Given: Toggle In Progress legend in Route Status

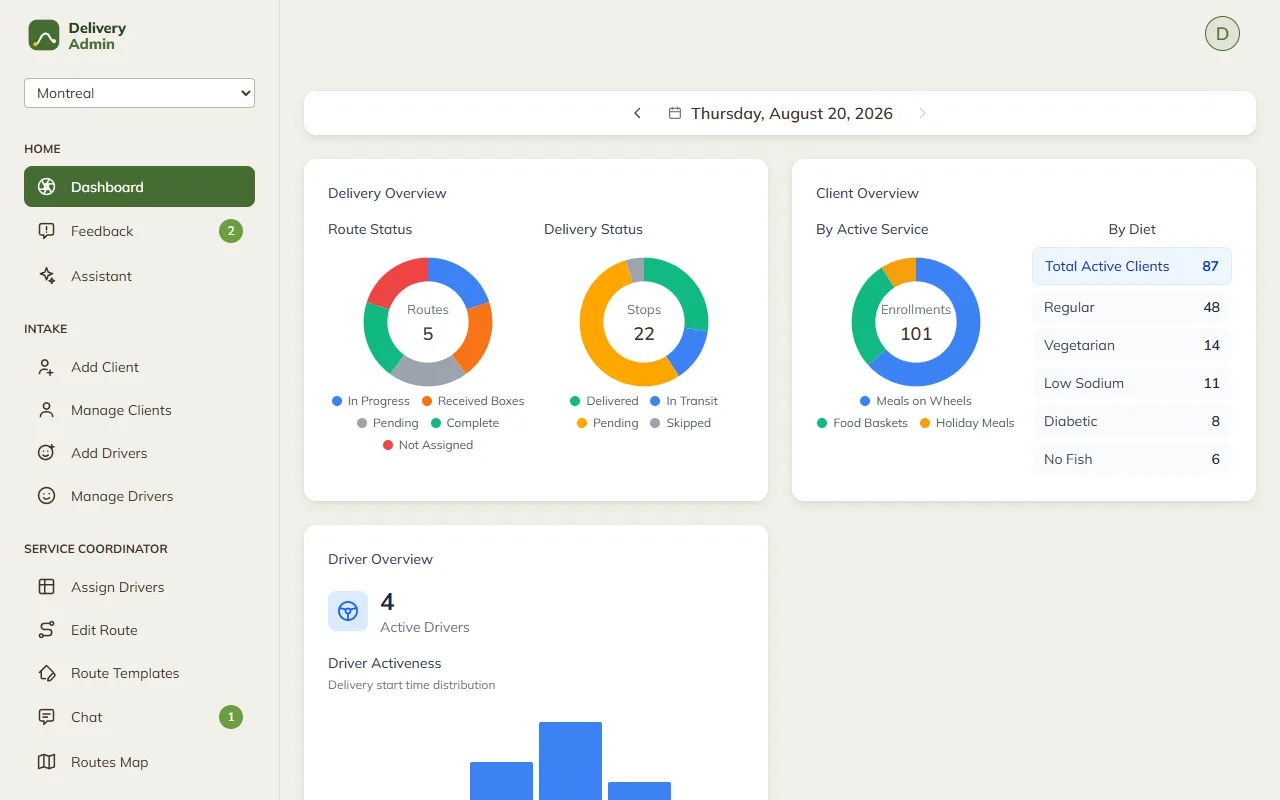Looking at the screenshot, I should (x=371, y=401).
